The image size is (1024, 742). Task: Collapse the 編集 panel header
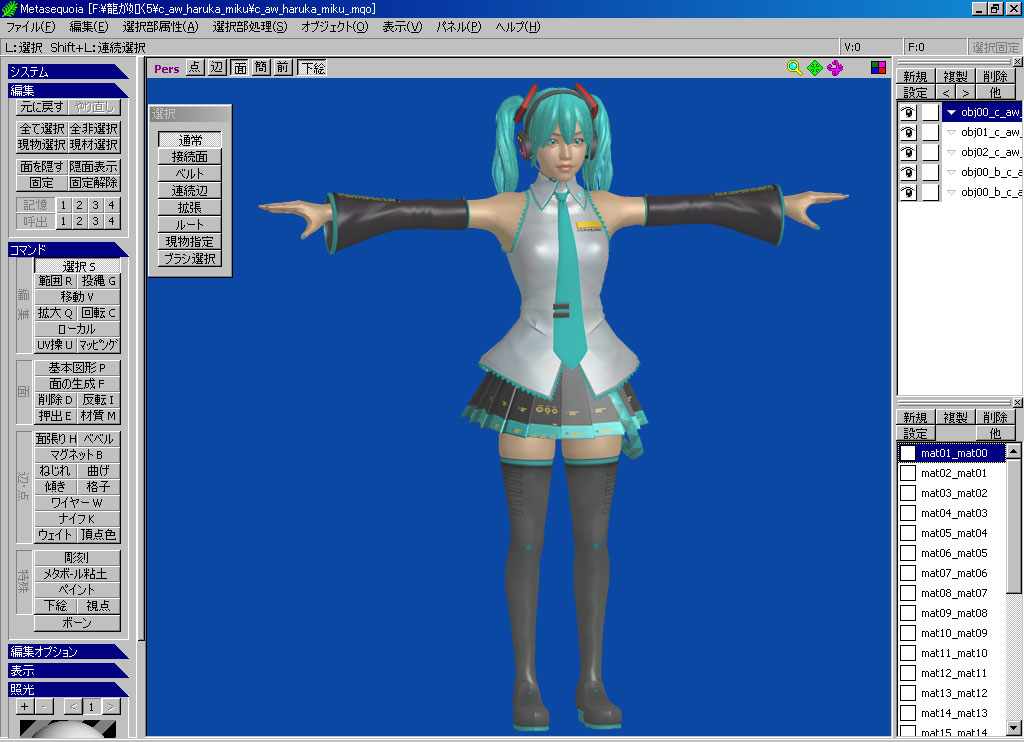pos(68,90)
